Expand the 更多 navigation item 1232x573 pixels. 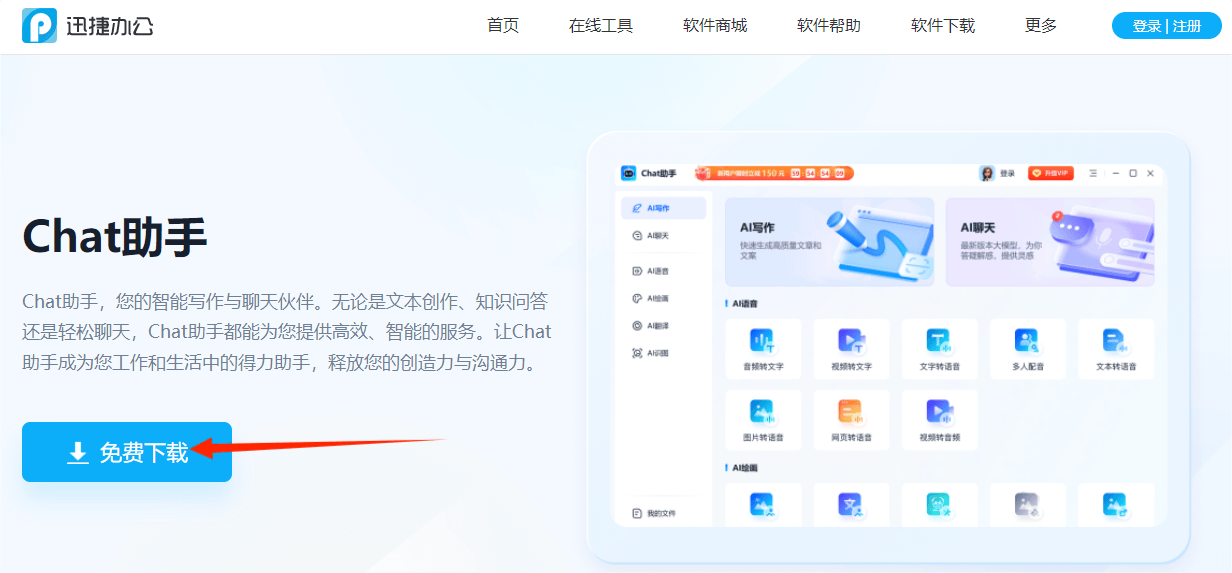1041,26
